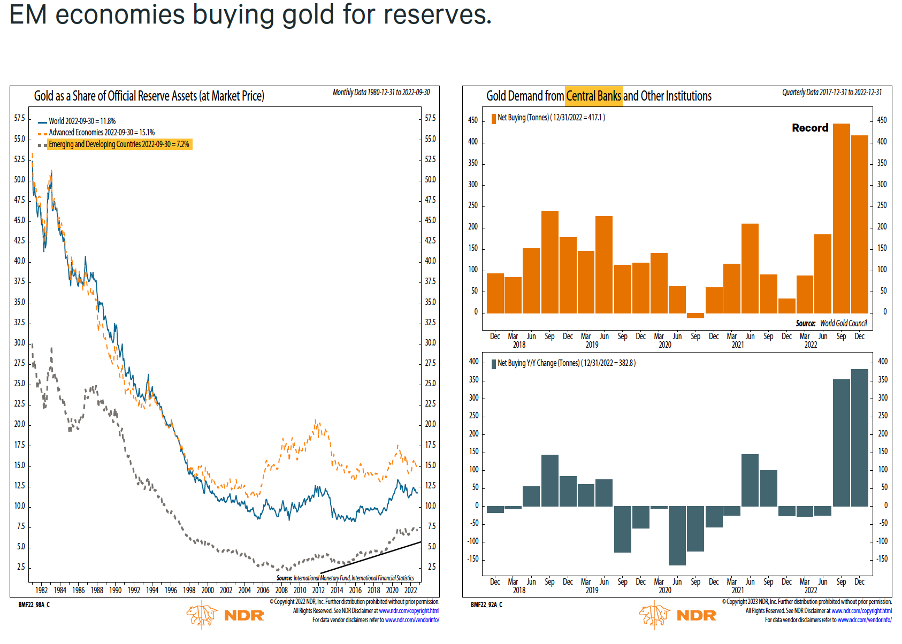Click the highlighted 'Central Banks' text in the title
The image size is (902, 644).
tap(594, 96)
